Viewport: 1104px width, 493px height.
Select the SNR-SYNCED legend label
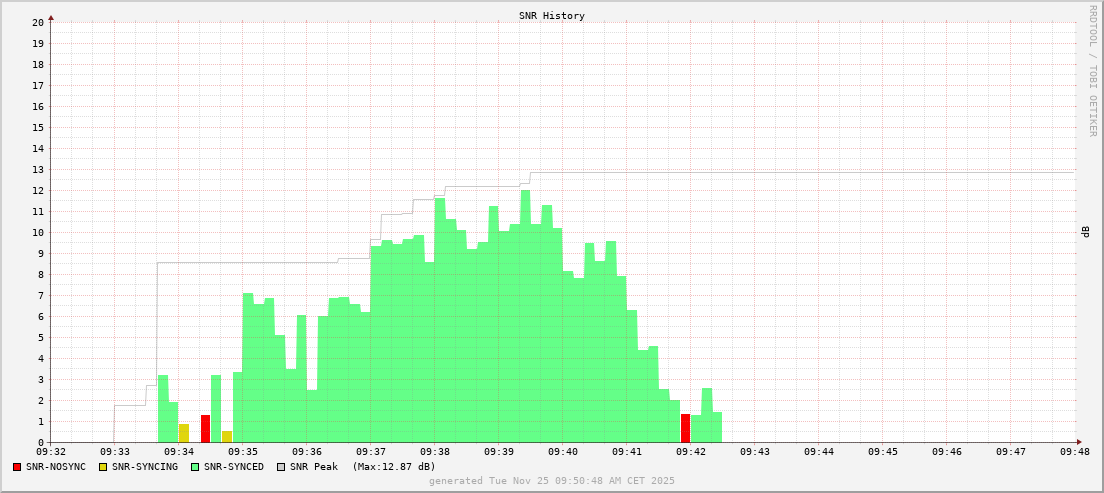tap(234, 467)
